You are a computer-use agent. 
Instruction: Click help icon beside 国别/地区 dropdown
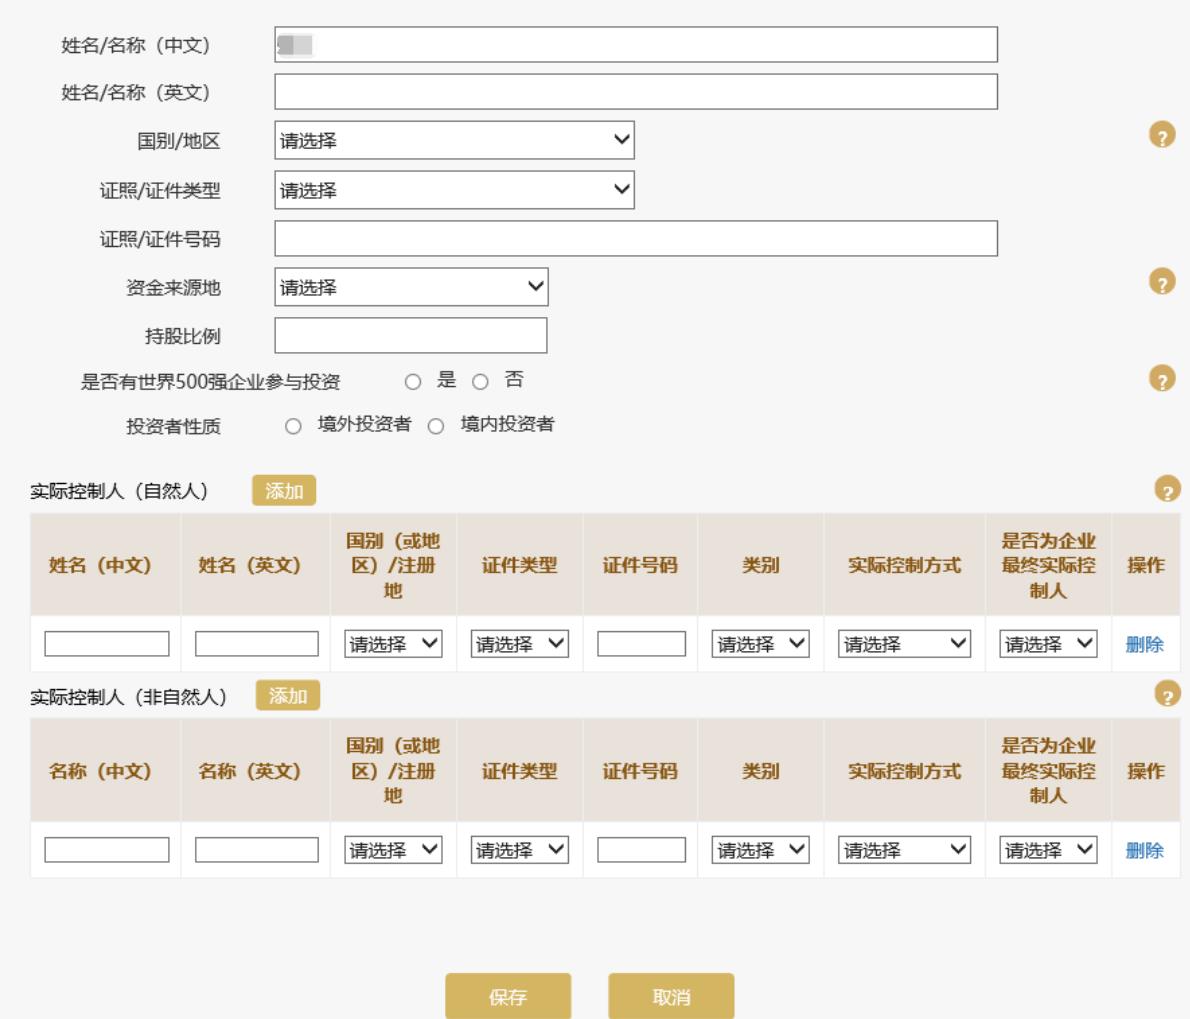pyautogui.click(x=1161, y=137)
